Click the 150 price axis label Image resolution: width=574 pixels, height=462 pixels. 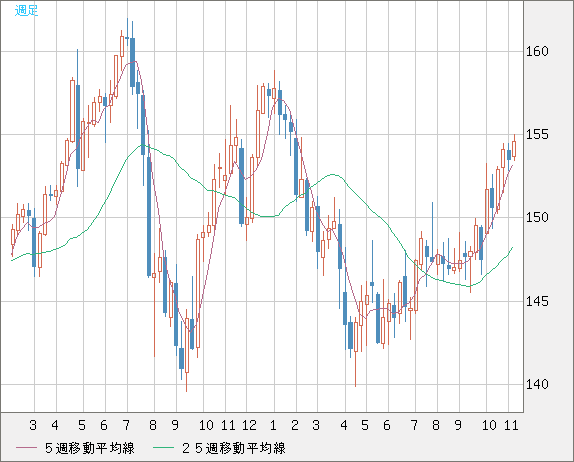[x=537, y=217]
